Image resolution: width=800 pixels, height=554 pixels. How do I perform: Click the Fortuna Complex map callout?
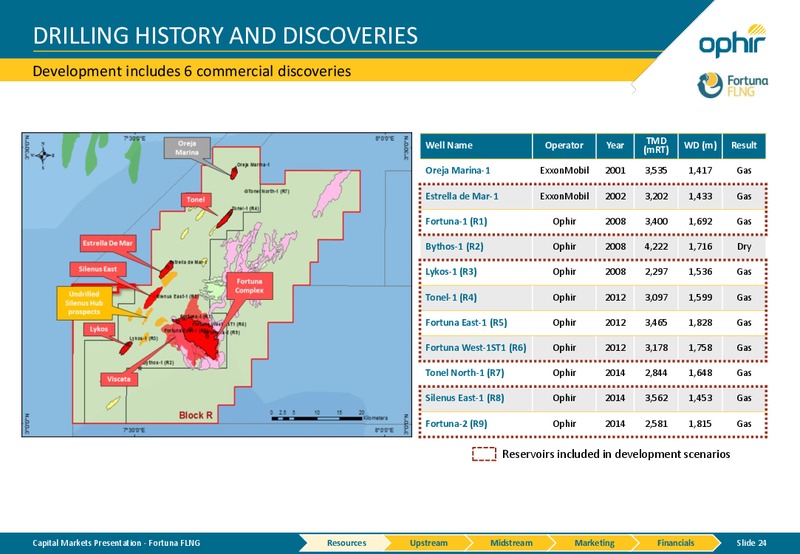pos(249,286)
